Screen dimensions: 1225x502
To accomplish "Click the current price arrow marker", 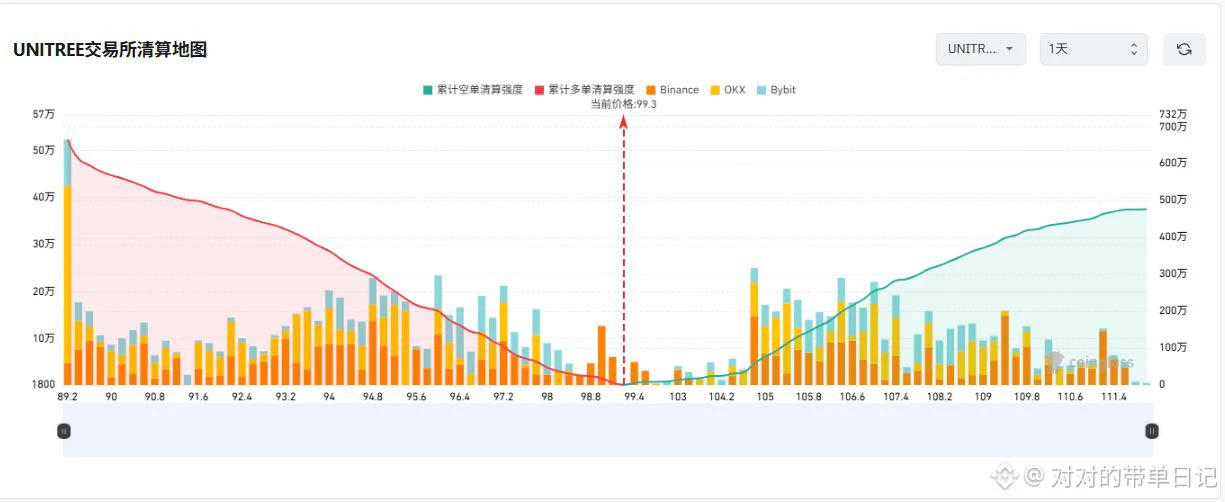I will [x=624, y=121].
